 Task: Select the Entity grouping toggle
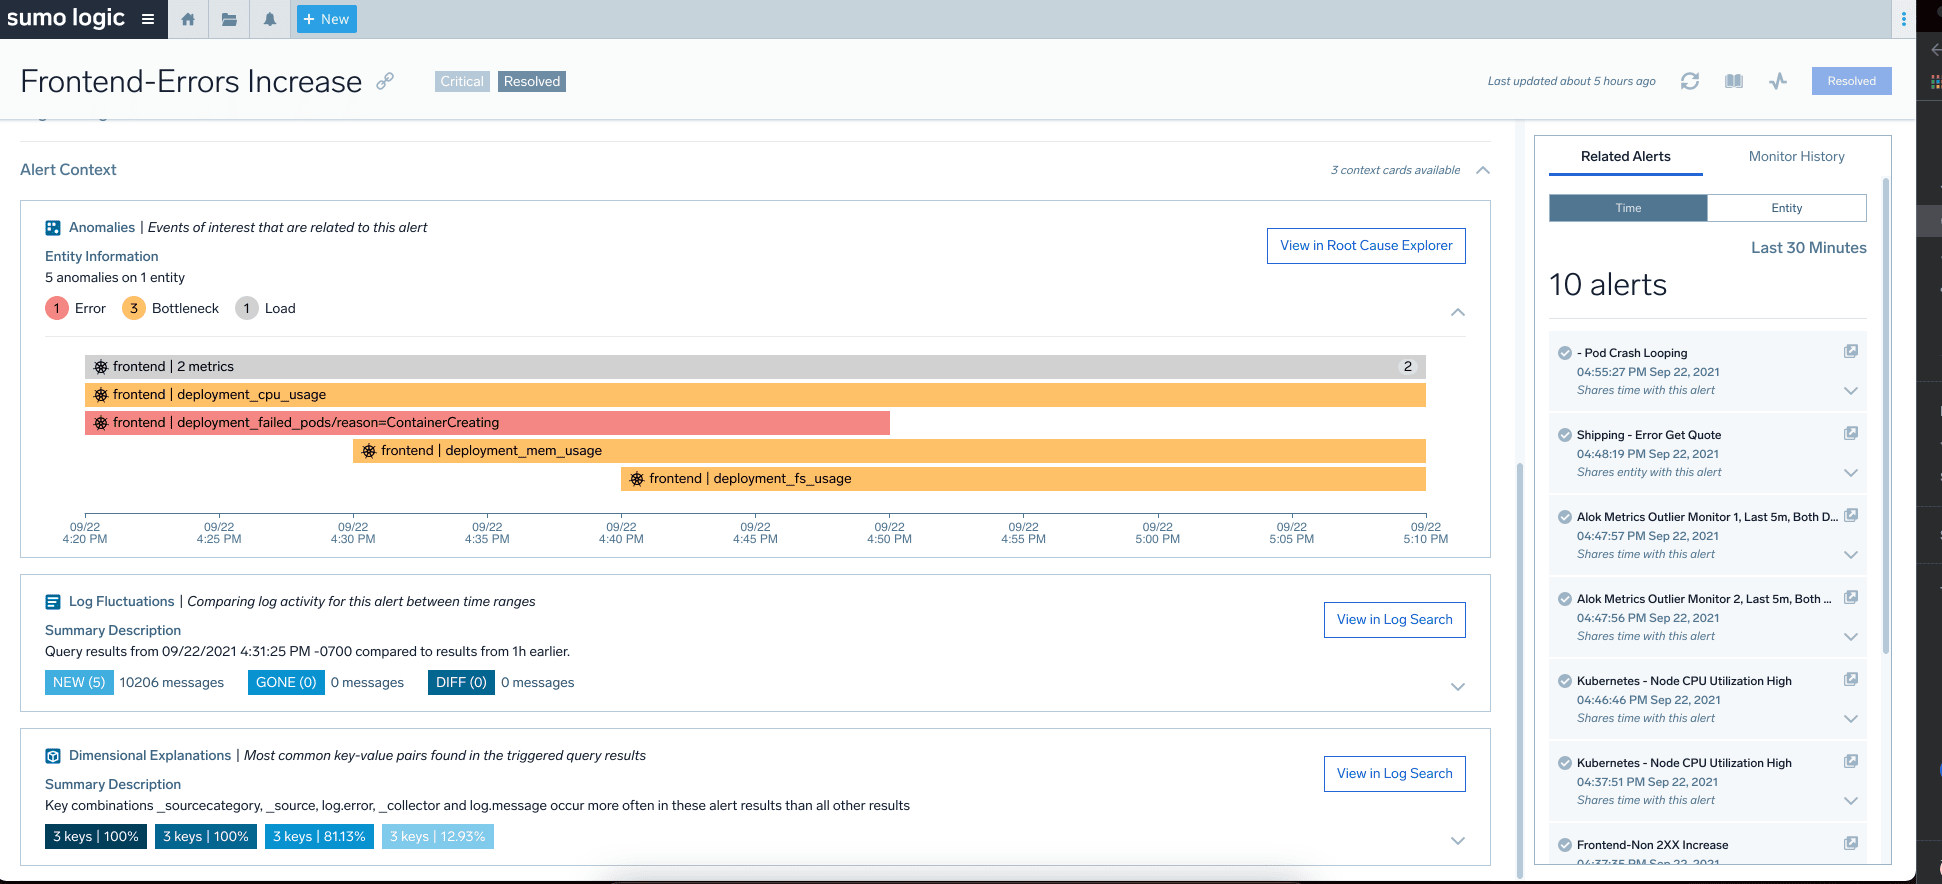click(x=1787, y=208)
